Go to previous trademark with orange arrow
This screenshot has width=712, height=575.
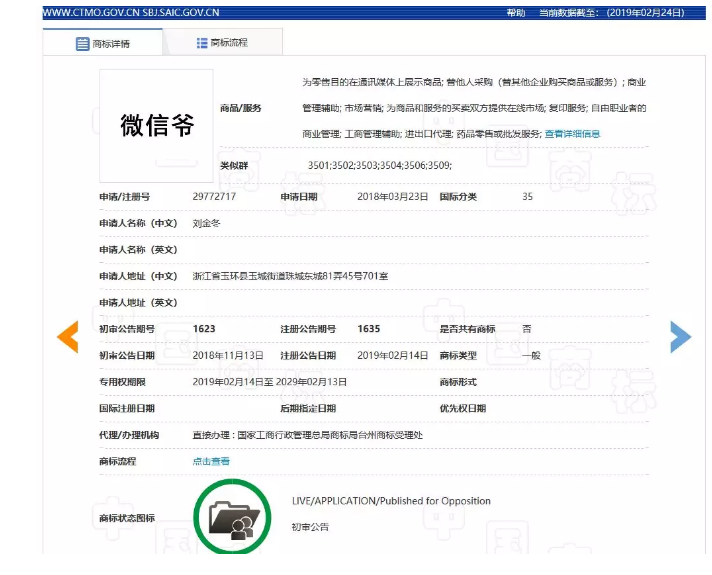(68, 337)
